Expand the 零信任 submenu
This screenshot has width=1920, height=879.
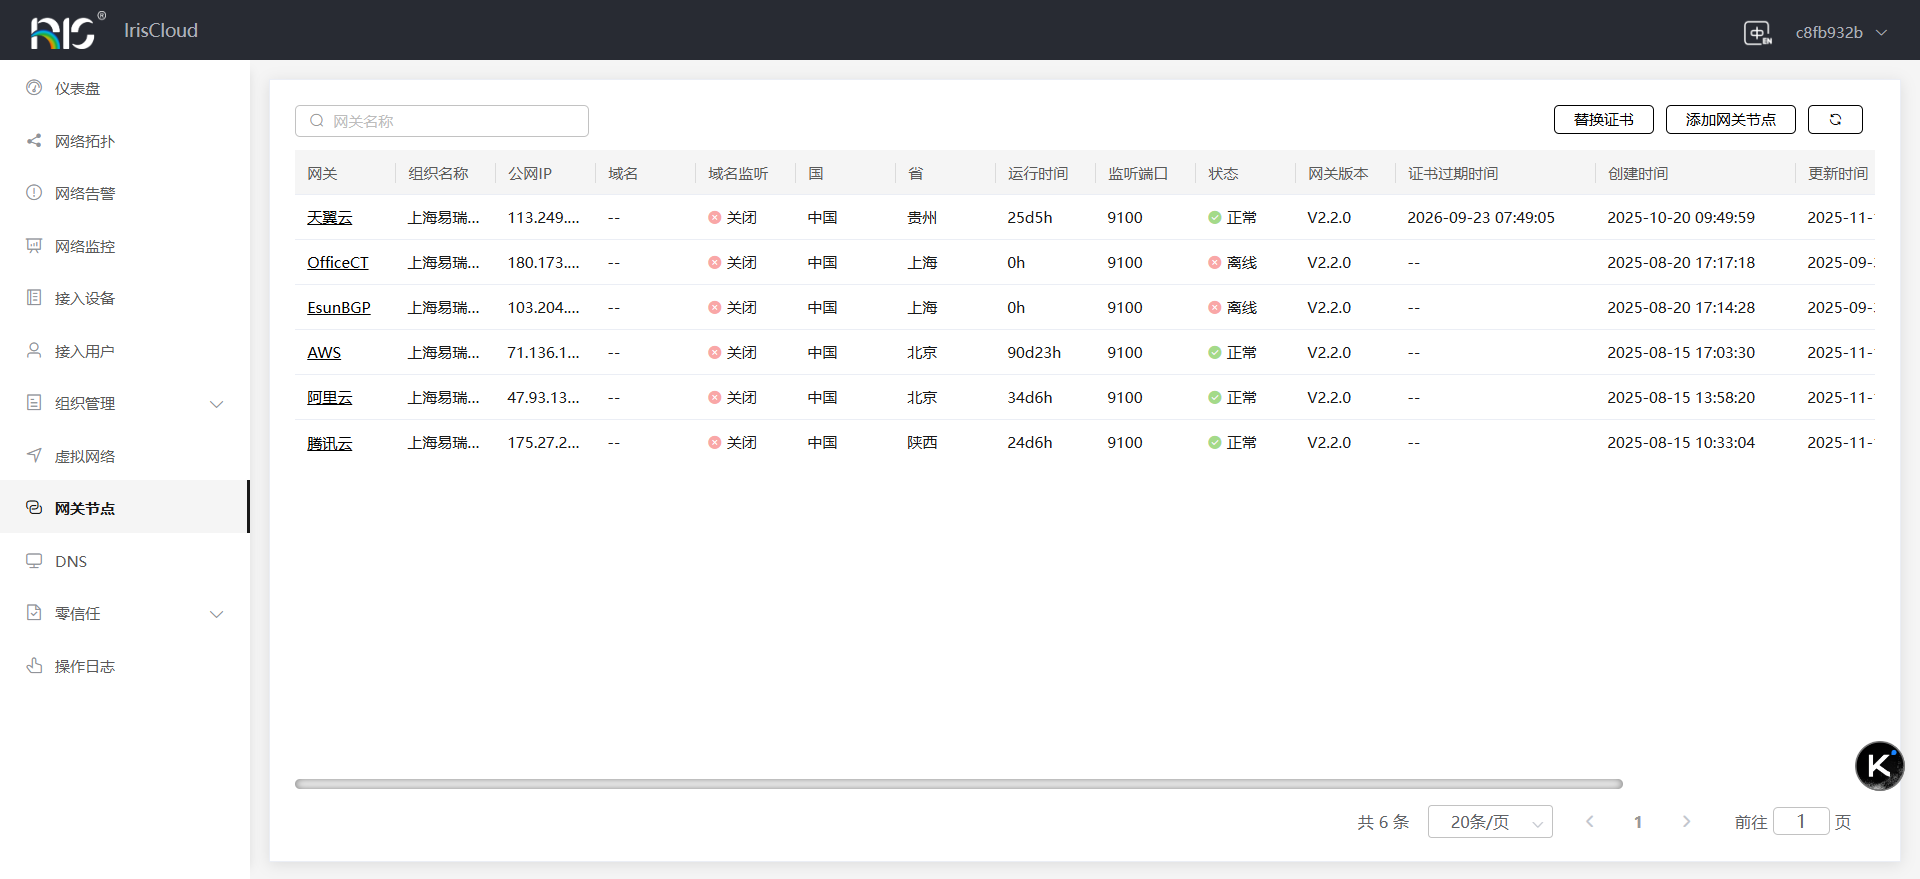coord(216,614)
